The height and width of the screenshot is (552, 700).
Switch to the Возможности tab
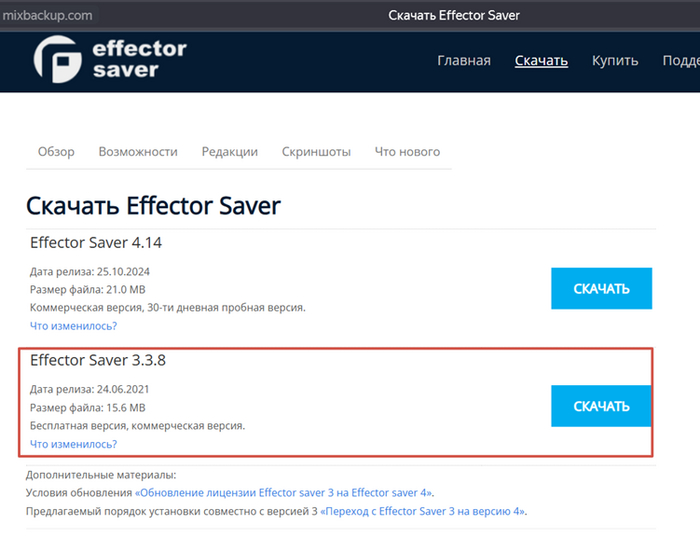pos(138,152)
